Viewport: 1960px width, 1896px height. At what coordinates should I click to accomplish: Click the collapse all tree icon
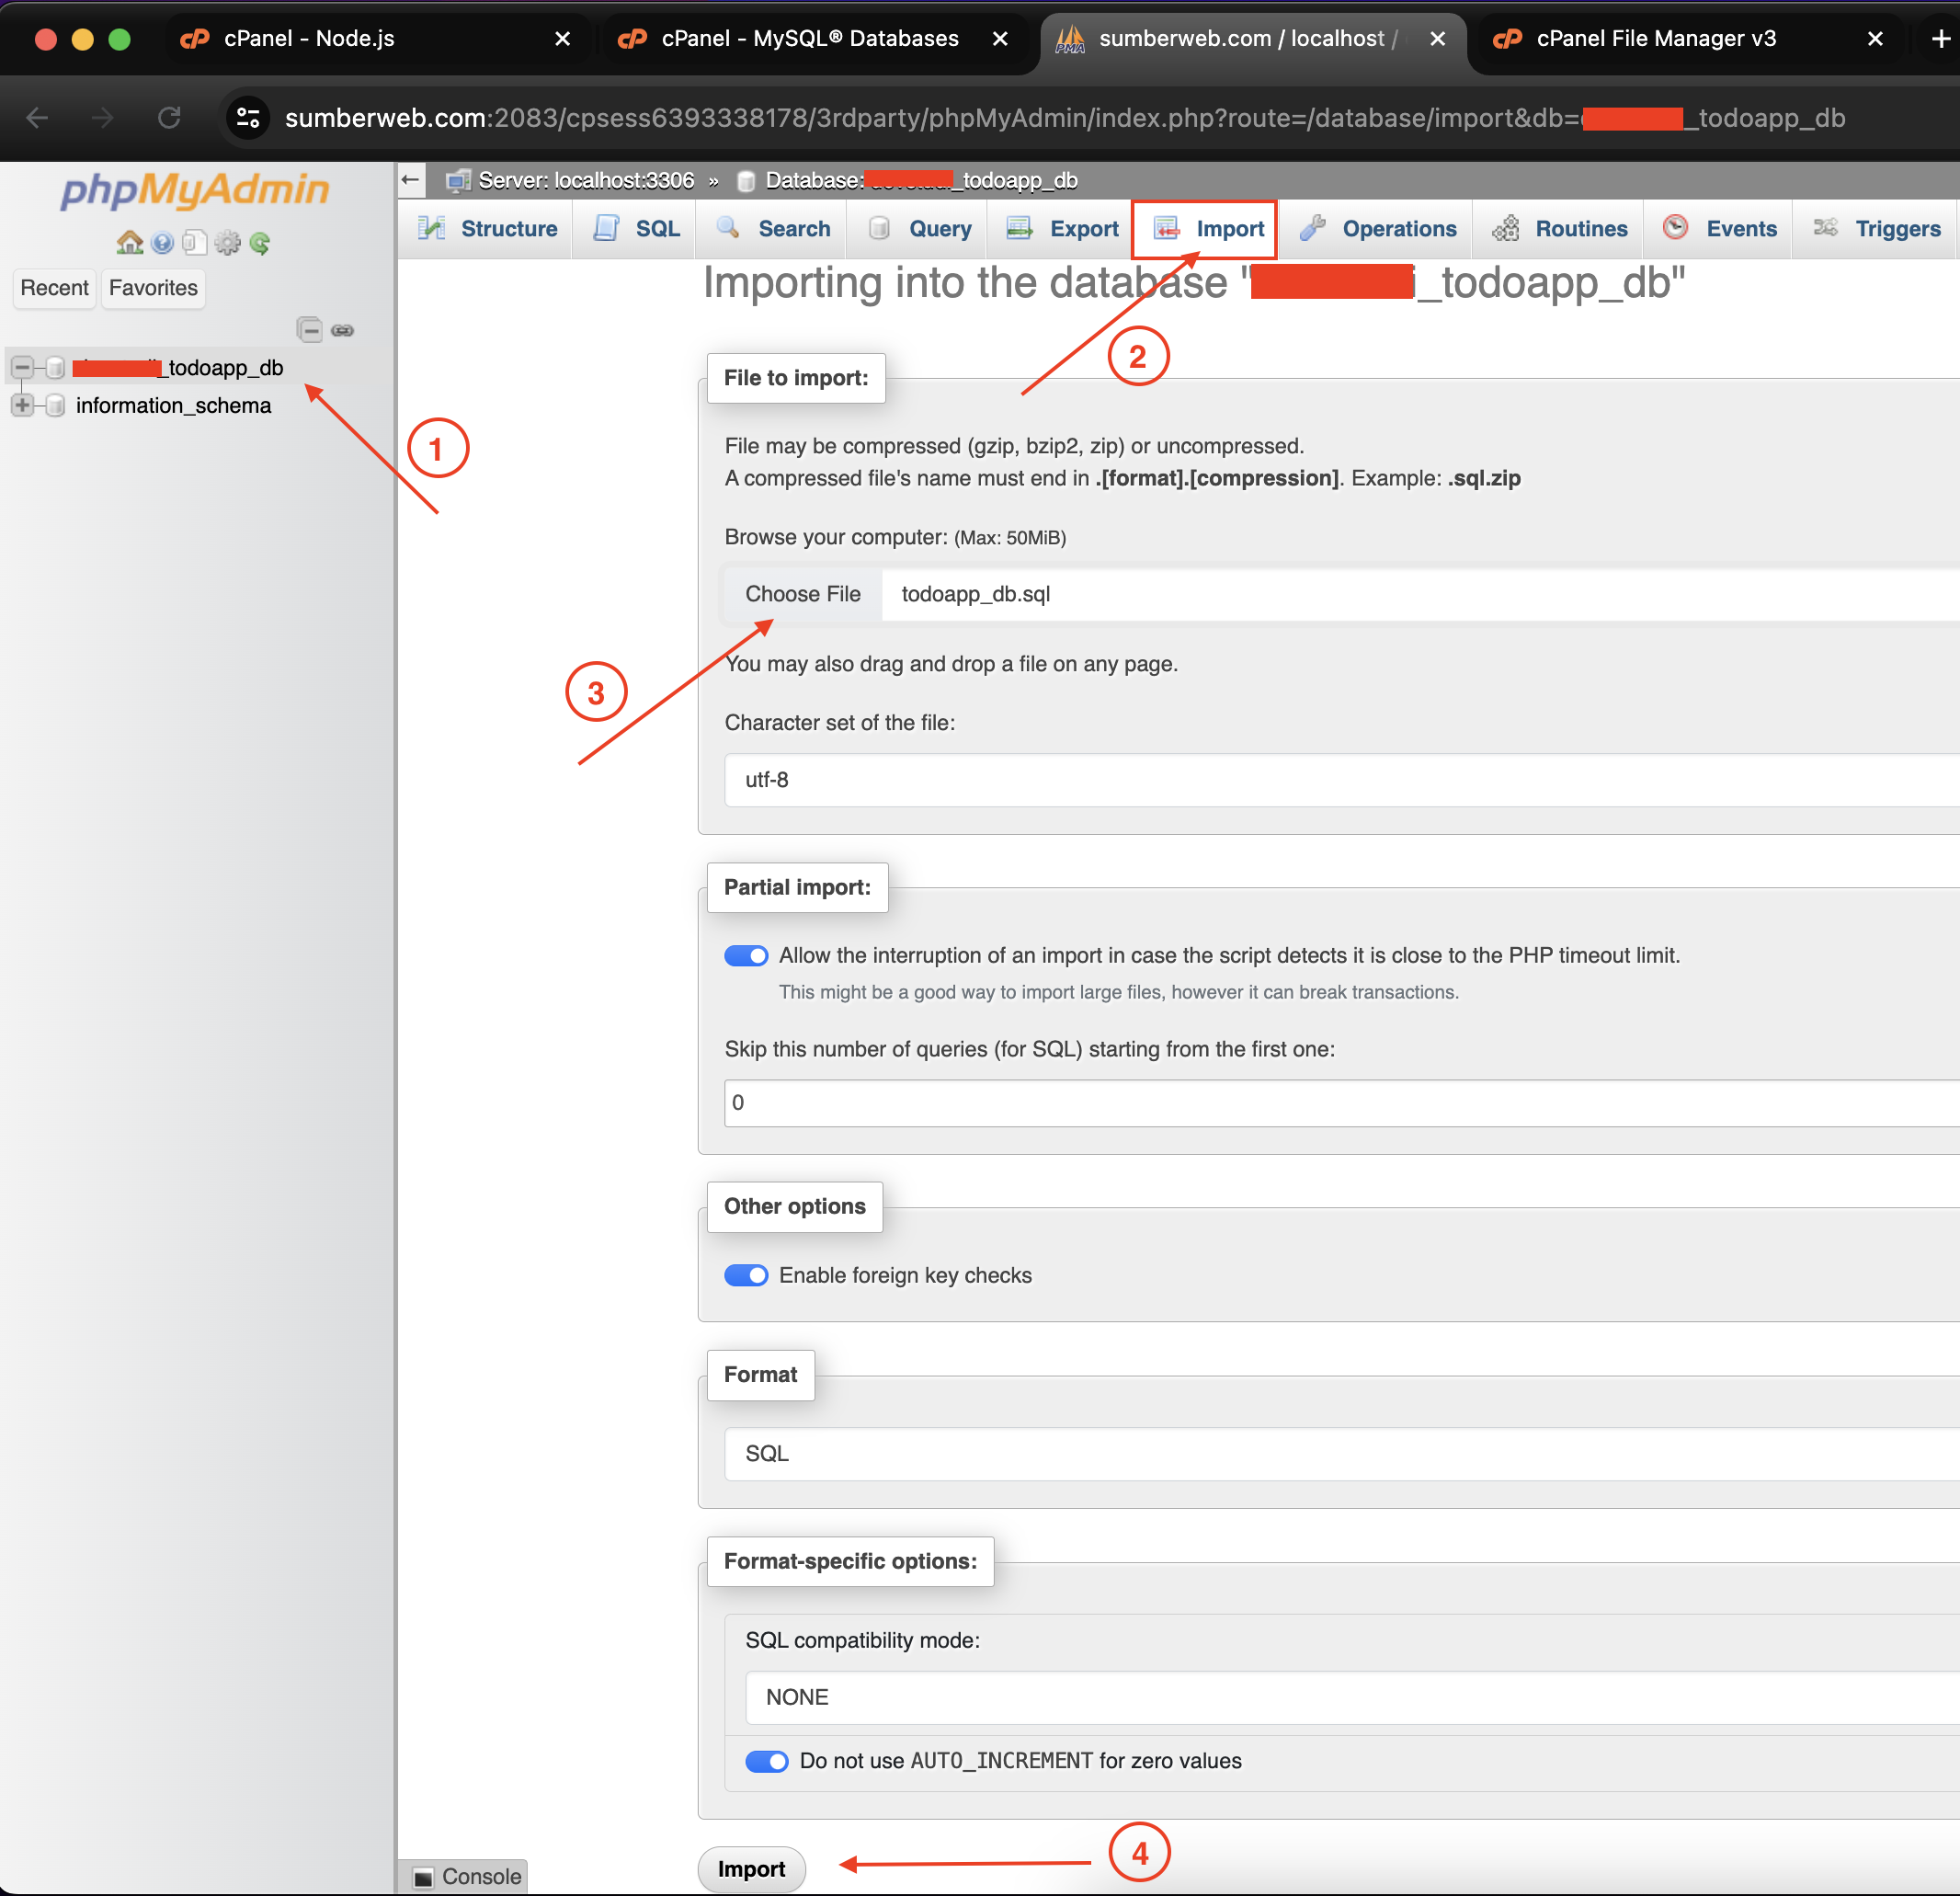[310, 330]
